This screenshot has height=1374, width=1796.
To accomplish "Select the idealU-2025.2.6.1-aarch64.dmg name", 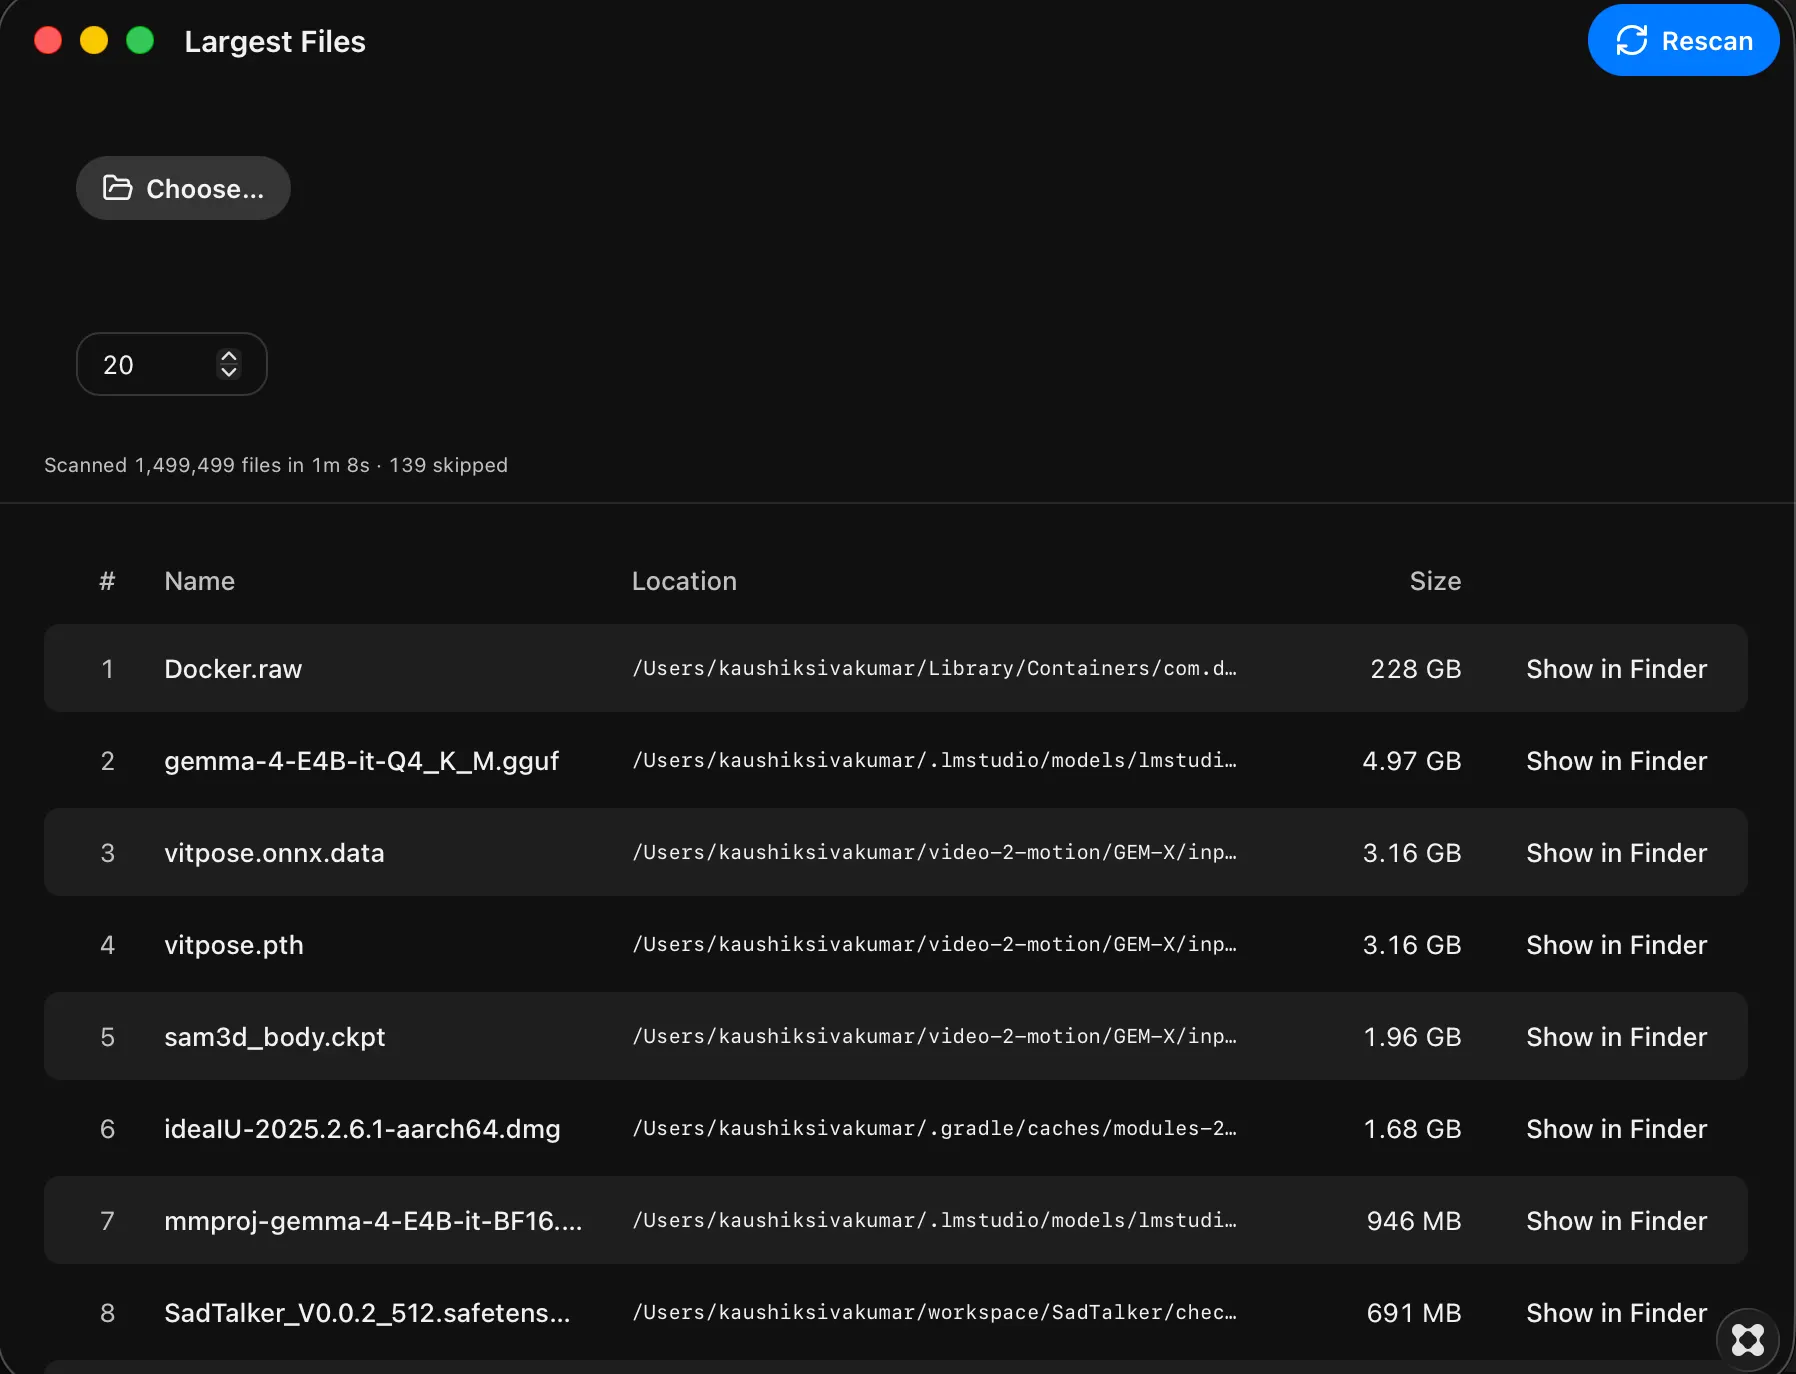I will point(362,1129).
